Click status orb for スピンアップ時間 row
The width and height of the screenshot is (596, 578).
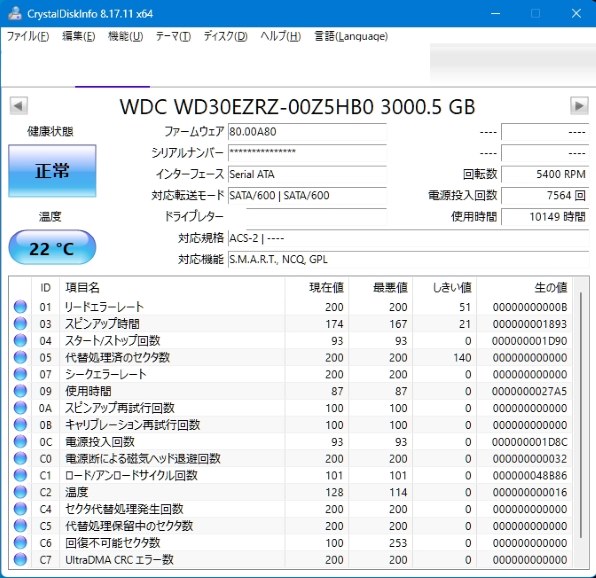click(x=20, y=324)
